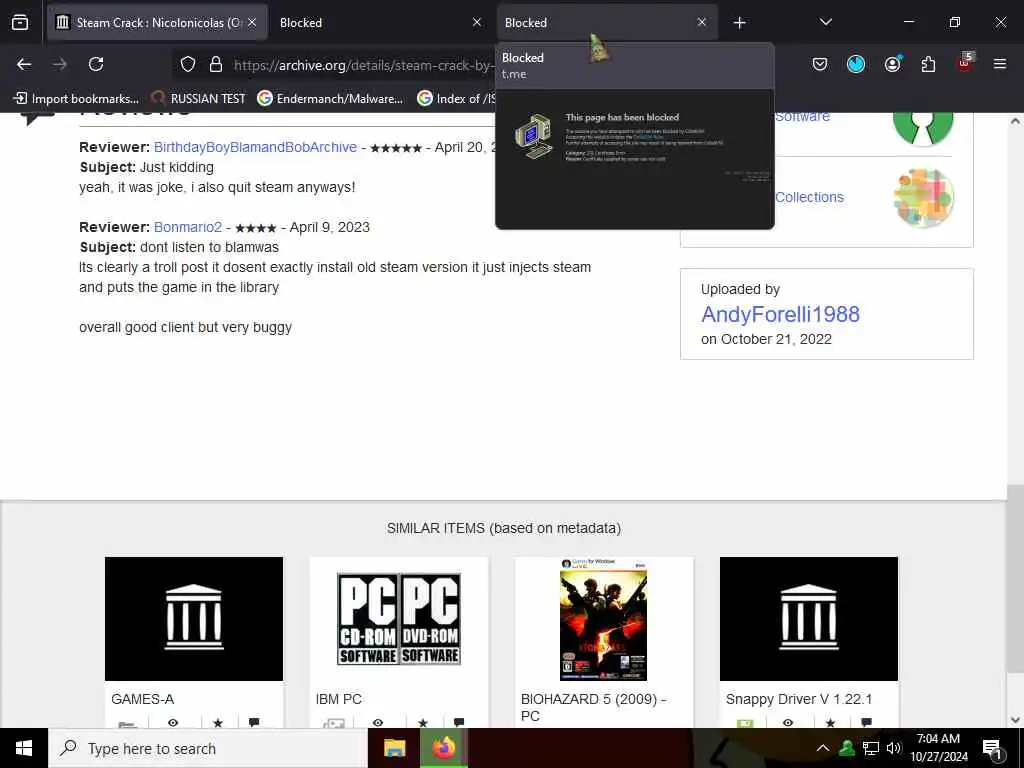The height and width of the screenshot is (768, 1024).
Task: Click the reviews bubble under Snappy Driver
Action: (867, 722)
